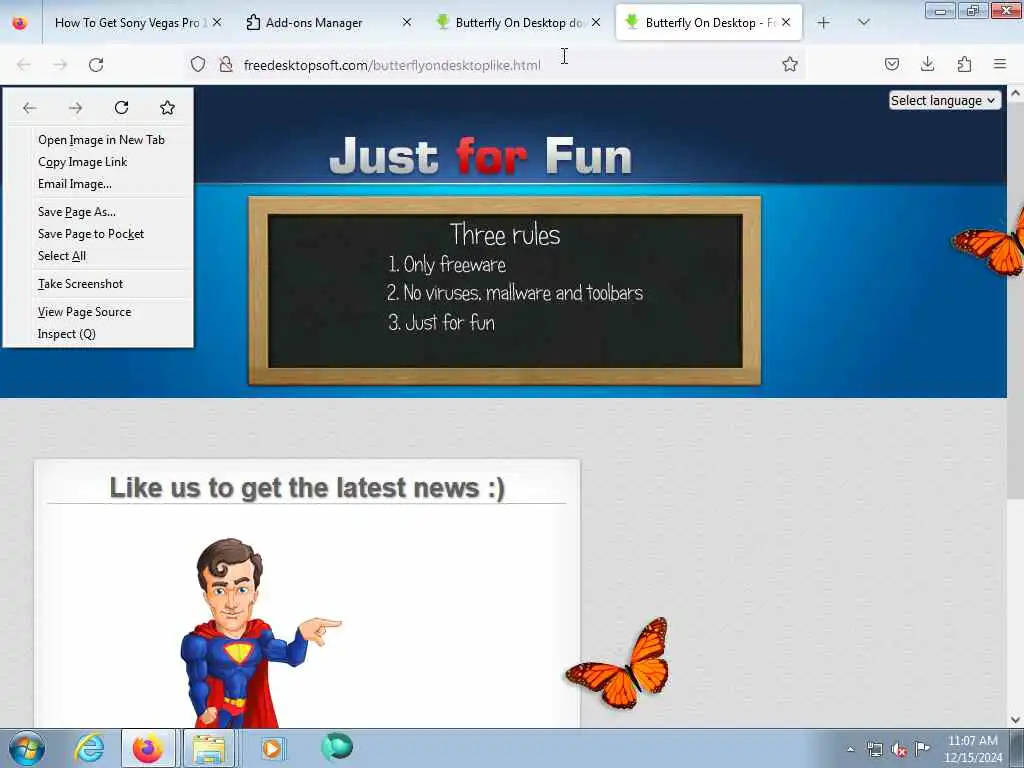
Task: Open View Page Source
Action: 84,312
